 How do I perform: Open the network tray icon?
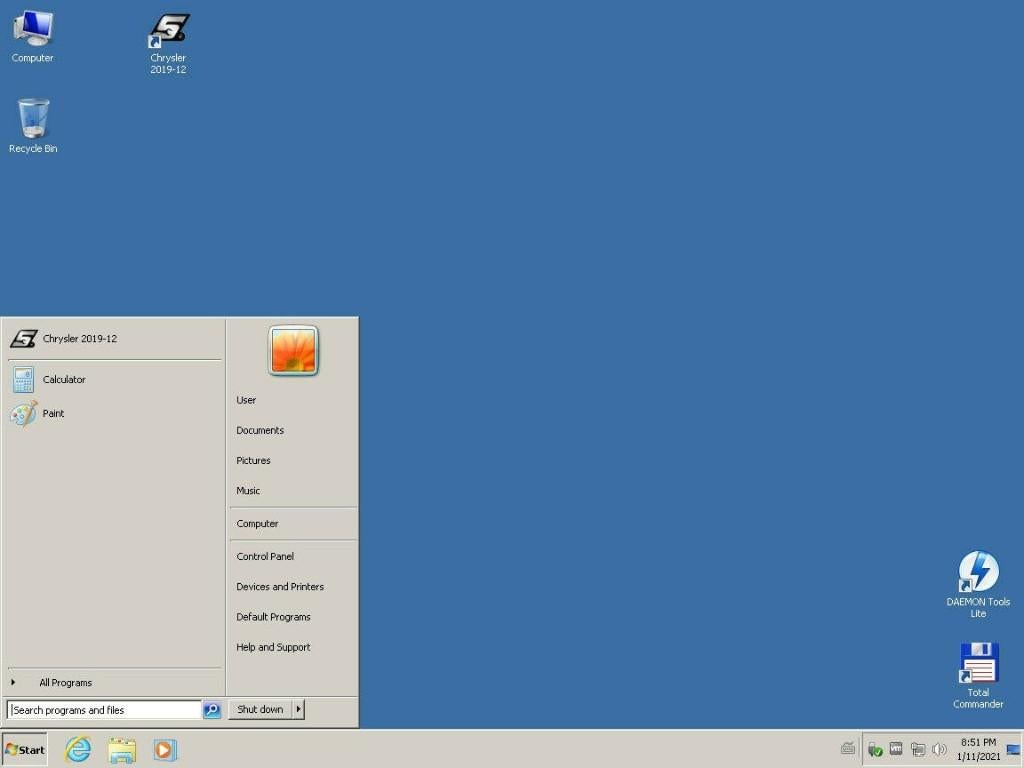pos(917,749)
